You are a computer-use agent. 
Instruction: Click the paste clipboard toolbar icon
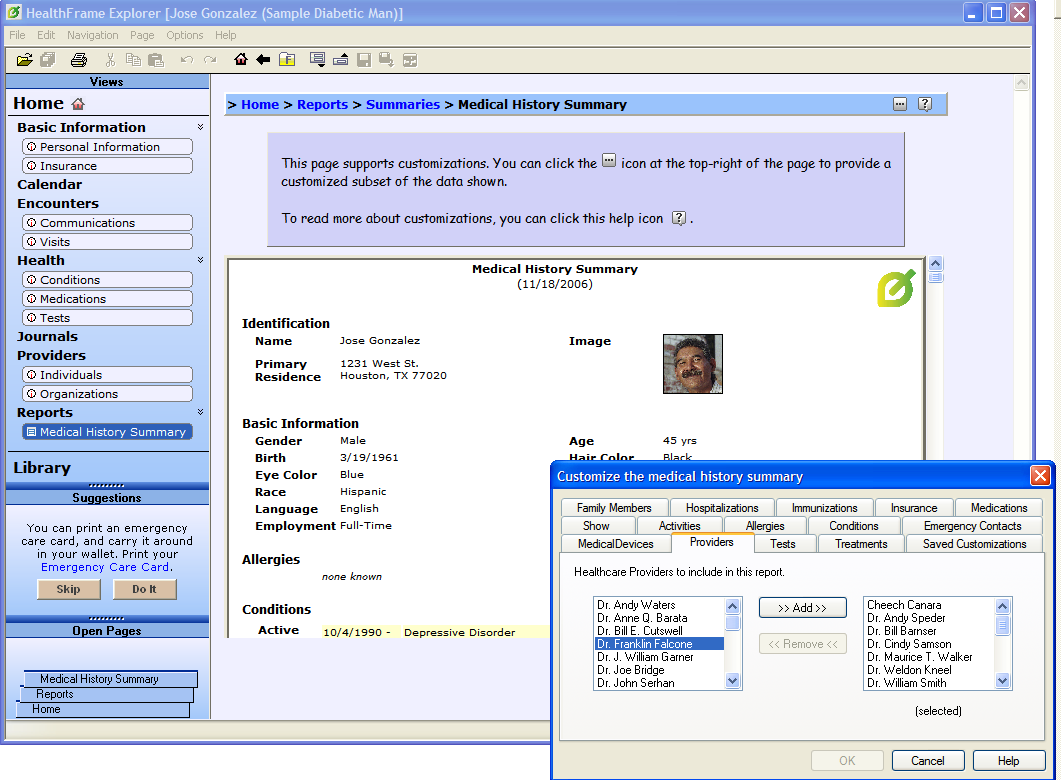[156, 60]
